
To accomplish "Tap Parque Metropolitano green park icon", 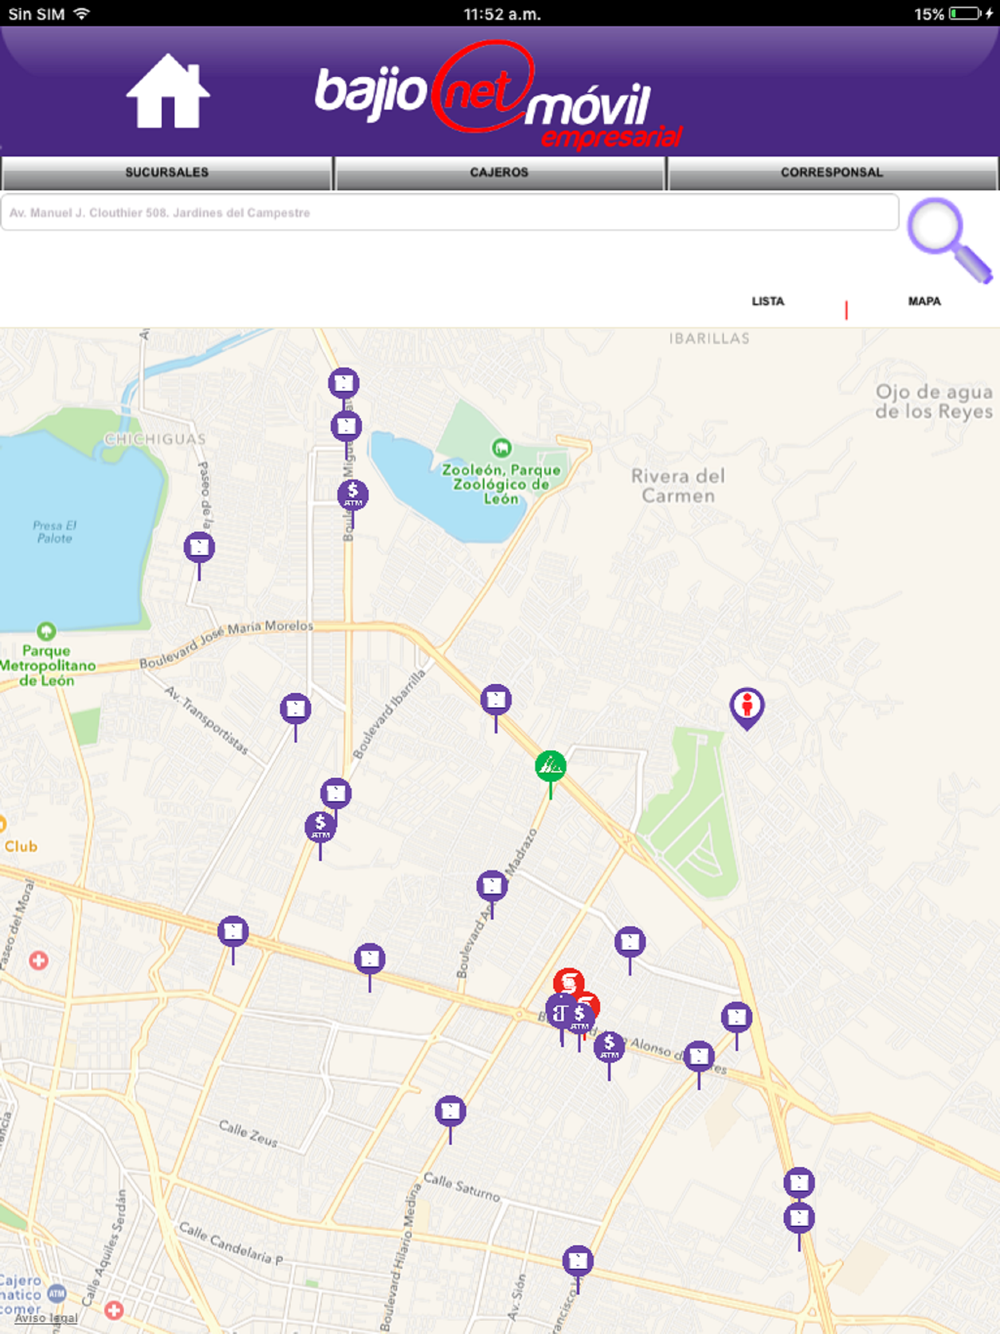I will tap(46, 632).
